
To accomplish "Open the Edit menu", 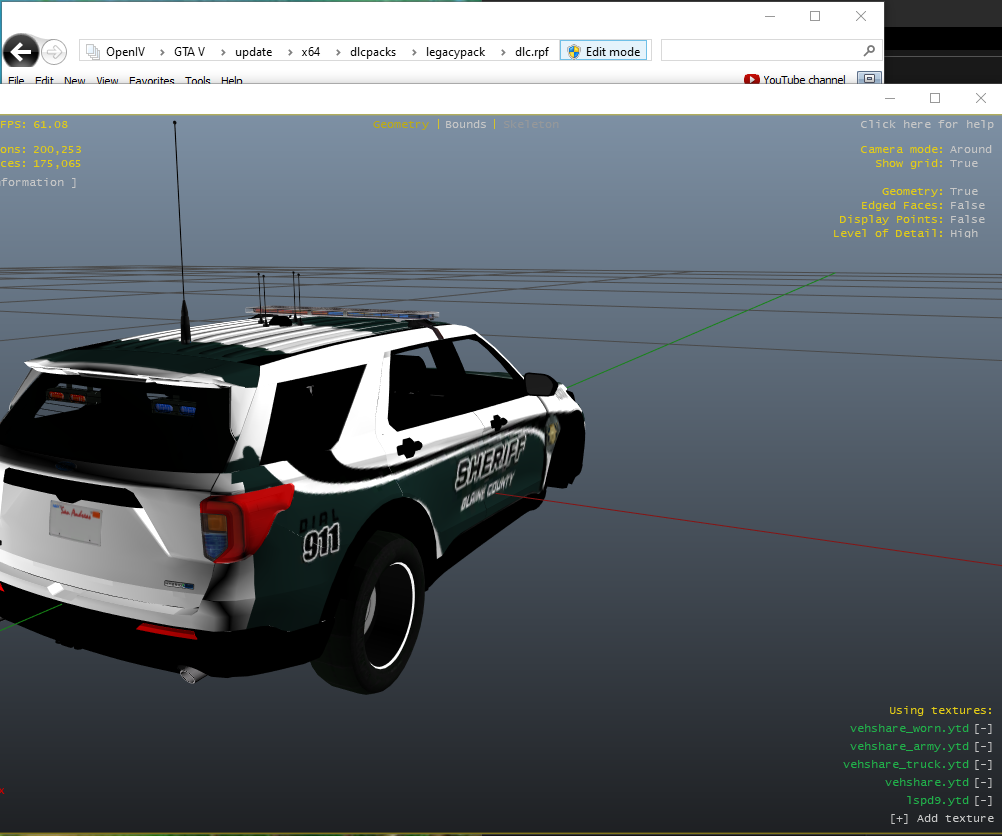I will 44,80.
